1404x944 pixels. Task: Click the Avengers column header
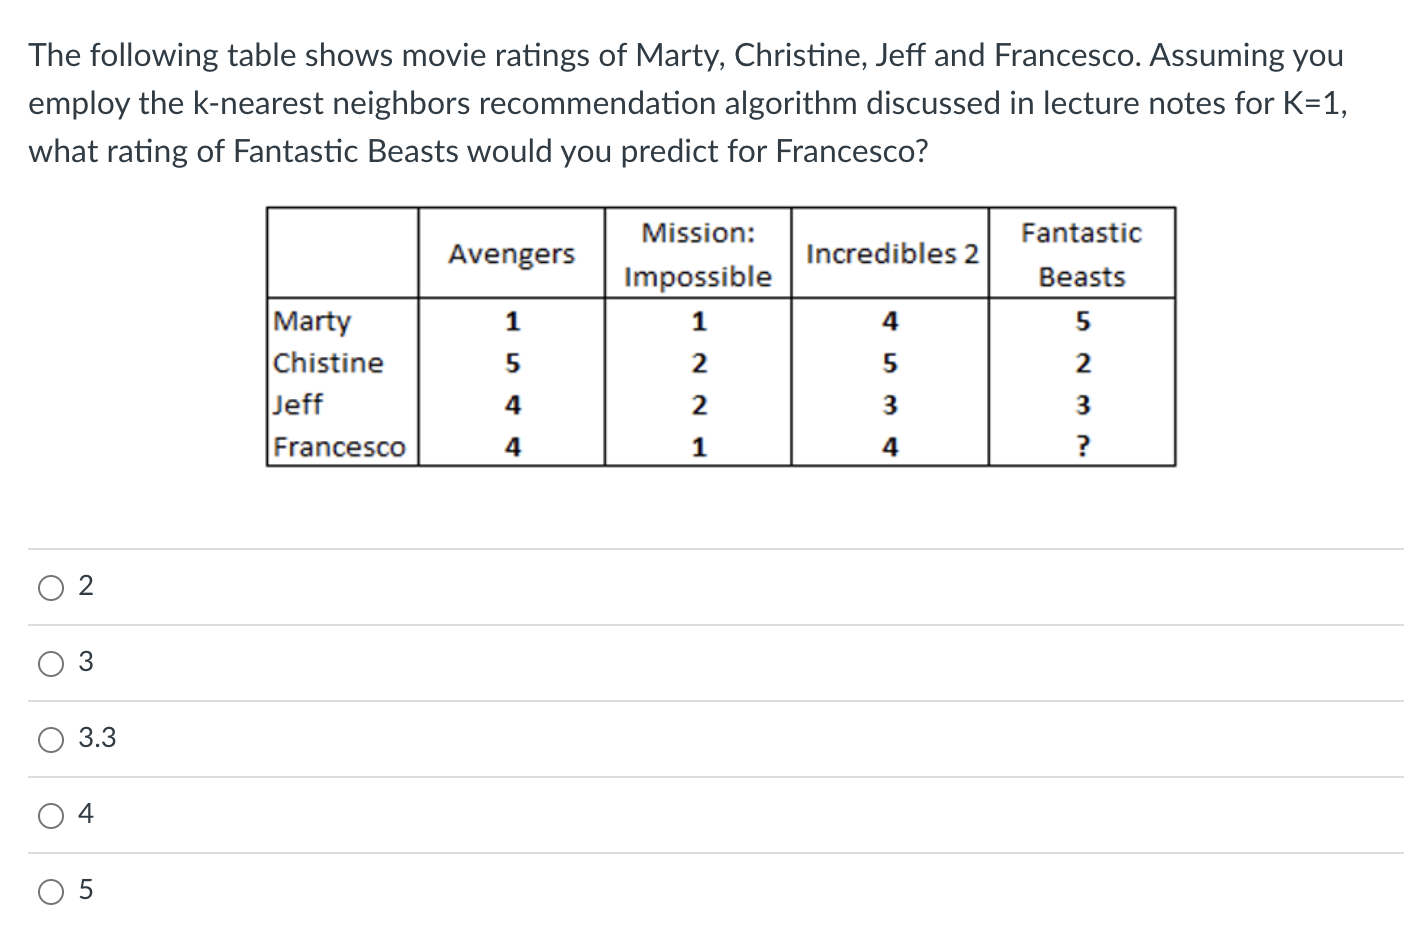511,254
